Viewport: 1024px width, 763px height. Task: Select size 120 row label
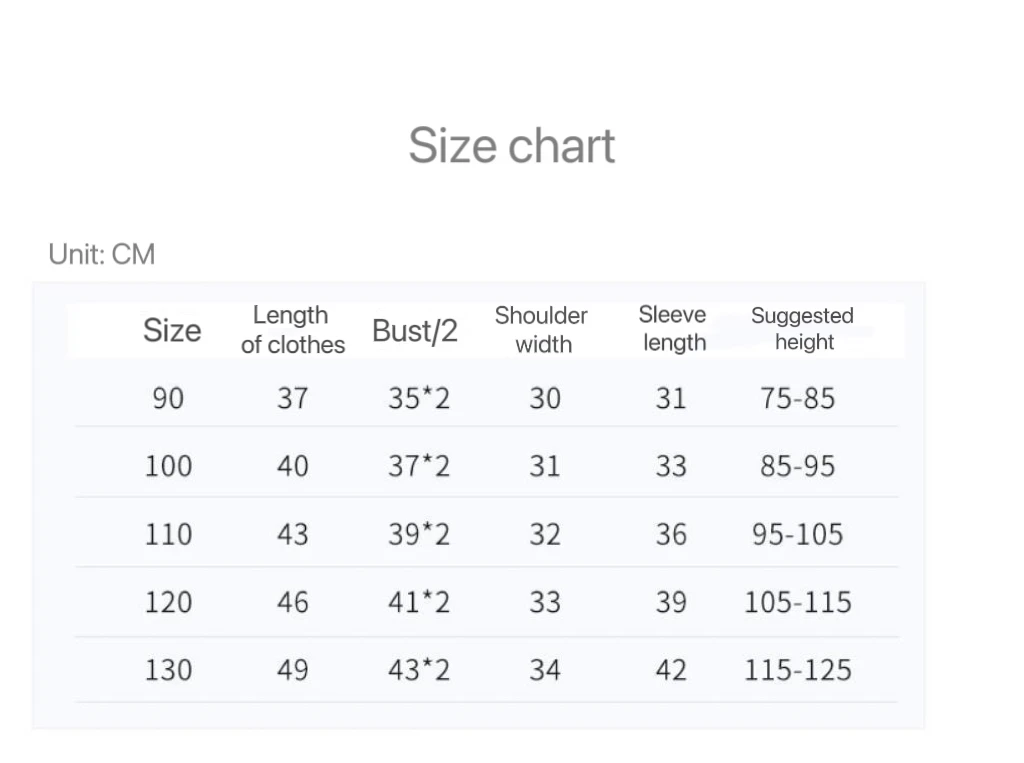[x=168, y=602]
